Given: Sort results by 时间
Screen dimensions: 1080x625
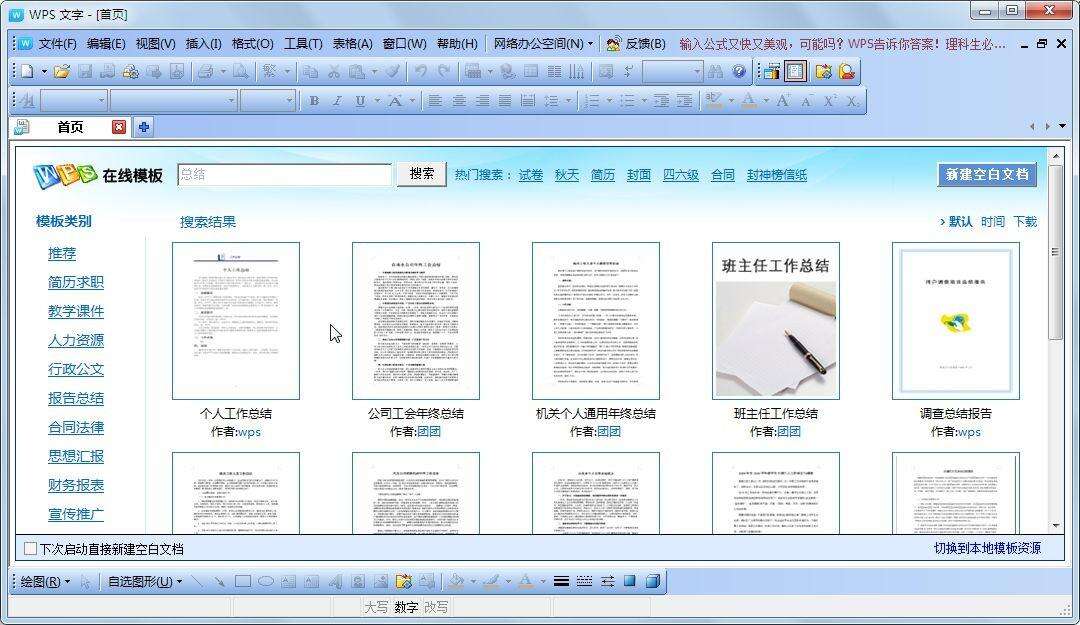Looking at the screenshot, I should [x=993, y=221].
